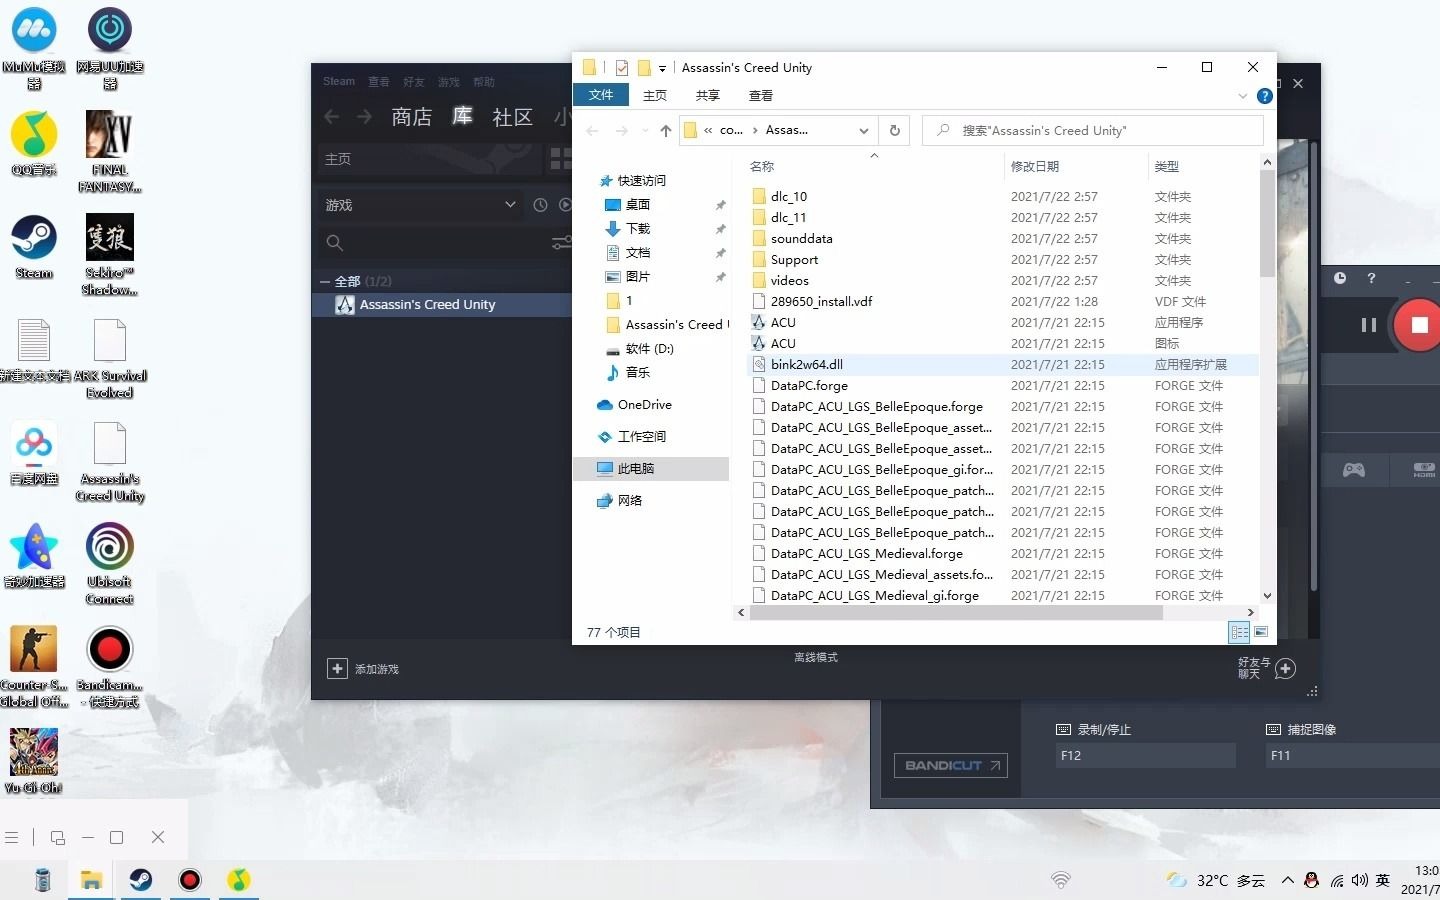Open Explorer help blue question icon
This screenshot has height=900, width=1440.
pos(1264,96)
